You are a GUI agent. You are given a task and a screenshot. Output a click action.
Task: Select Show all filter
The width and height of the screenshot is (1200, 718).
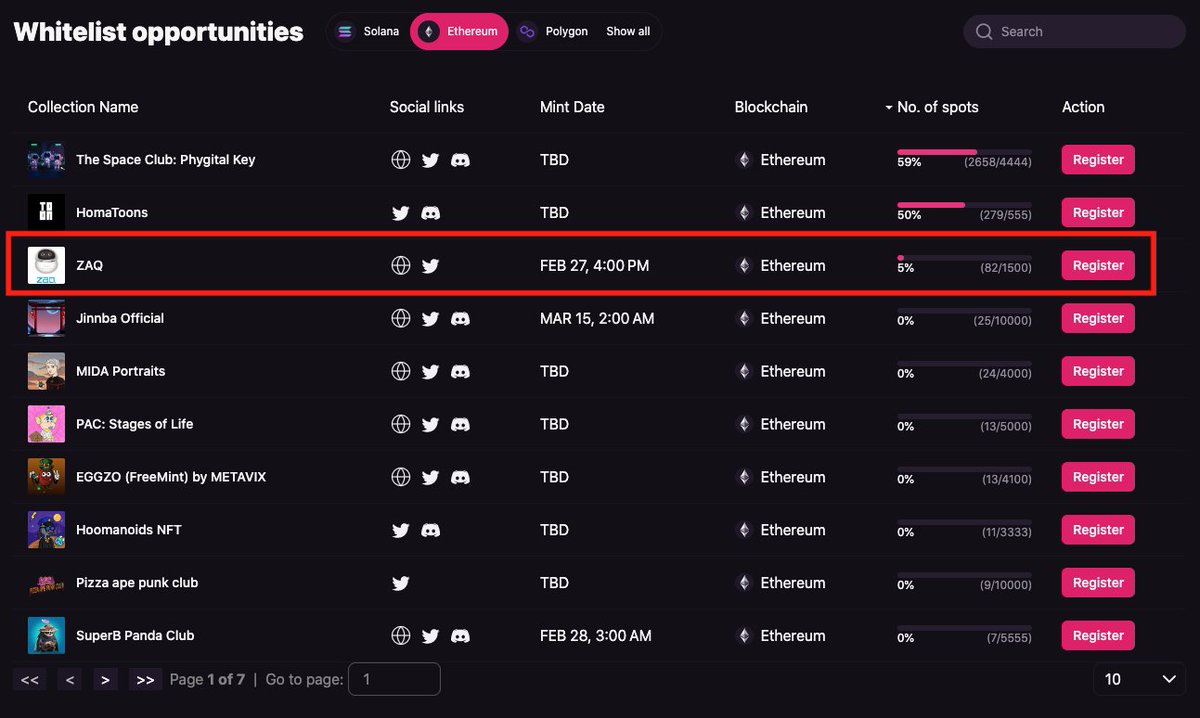coord(628,32)
